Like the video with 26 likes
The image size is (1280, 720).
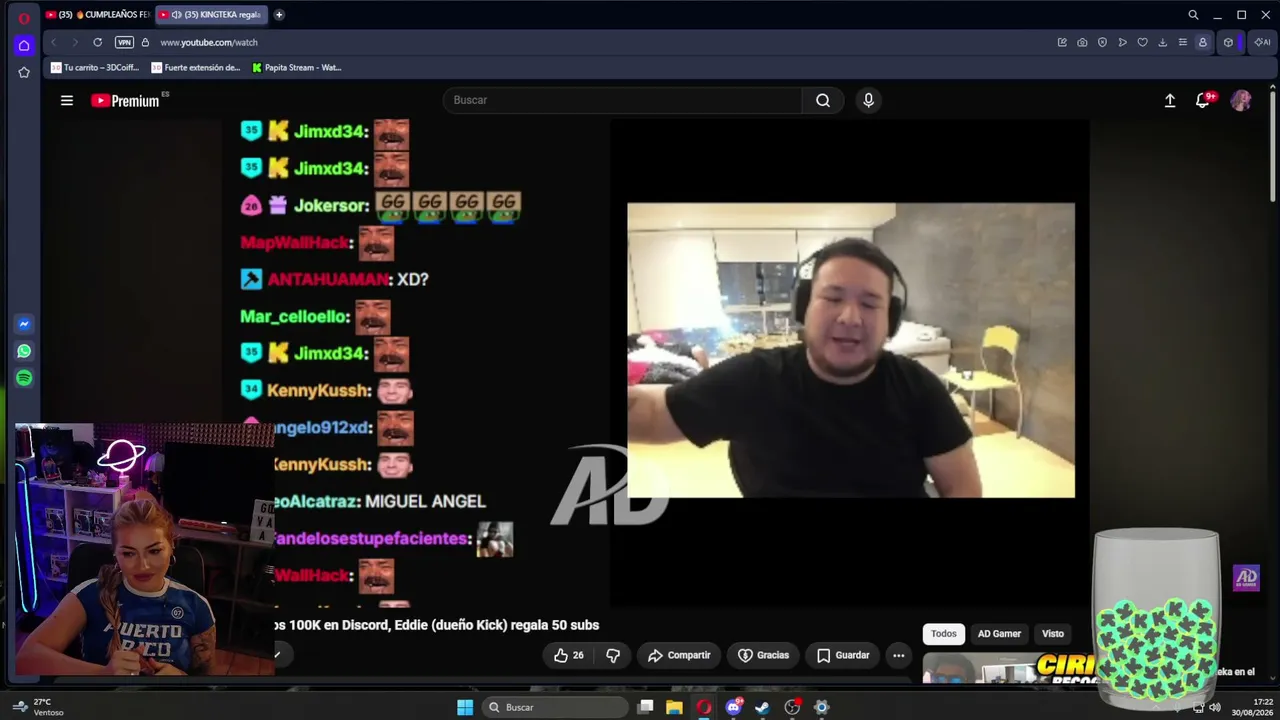tap(569, 655)
